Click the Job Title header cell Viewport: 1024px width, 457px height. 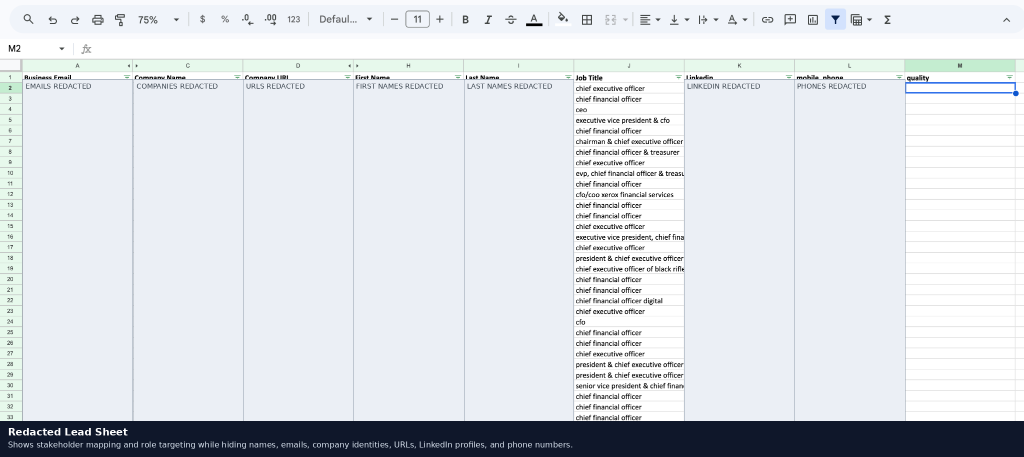(629, 77)
